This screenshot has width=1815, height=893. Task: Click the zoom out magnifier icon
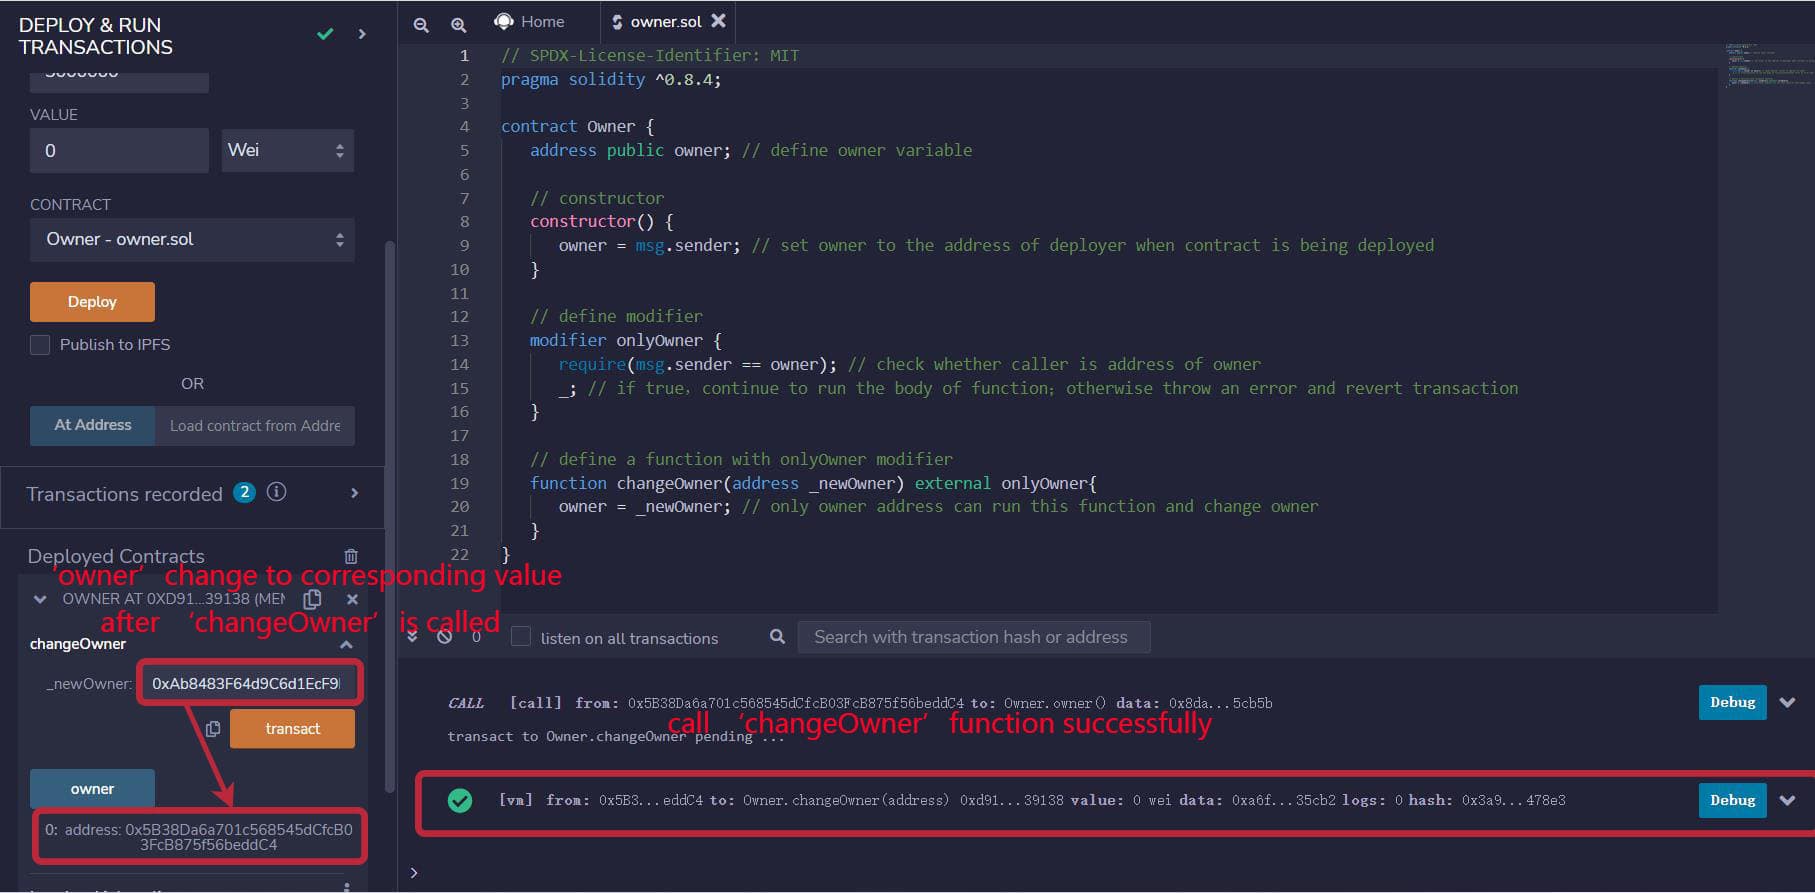[x=421, y=24]
